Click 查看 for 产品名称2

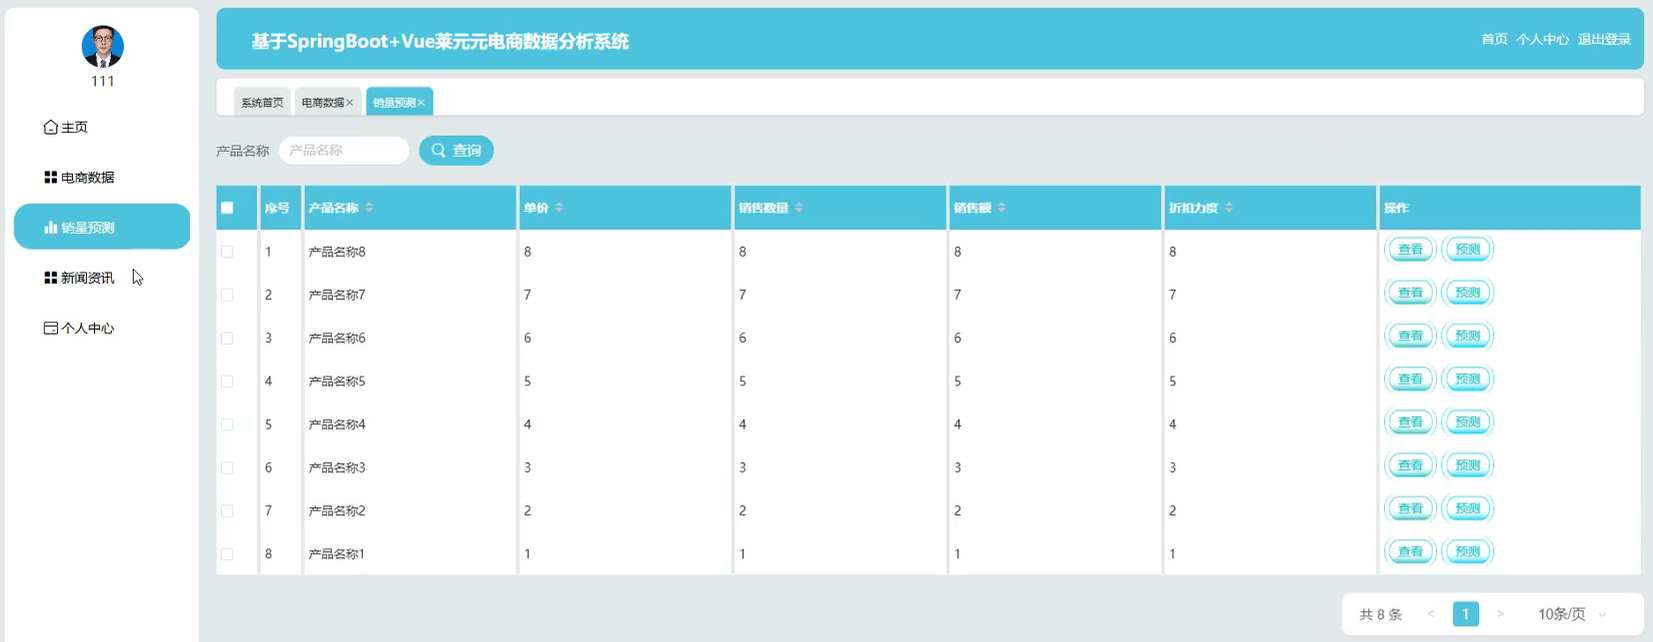1410,508
